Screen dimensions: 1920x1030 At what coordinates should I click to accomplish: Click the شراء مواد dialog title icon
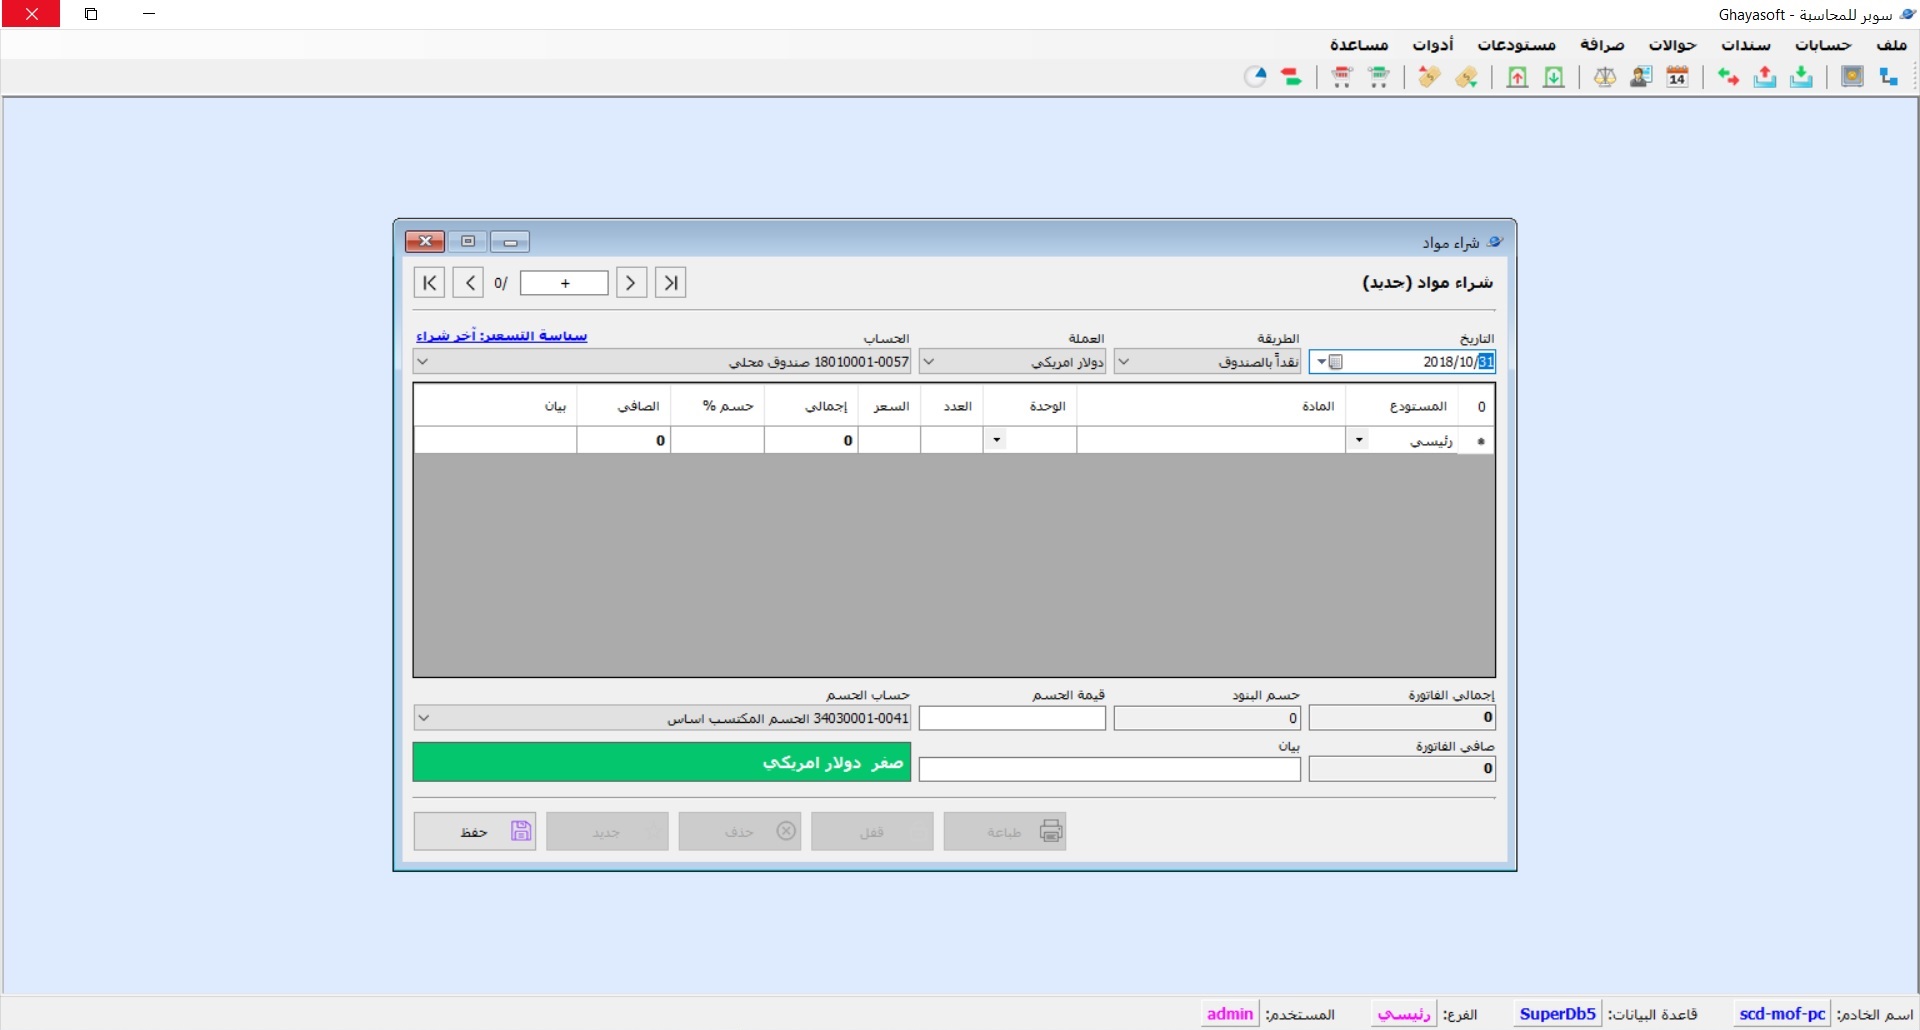point(1495,242)
